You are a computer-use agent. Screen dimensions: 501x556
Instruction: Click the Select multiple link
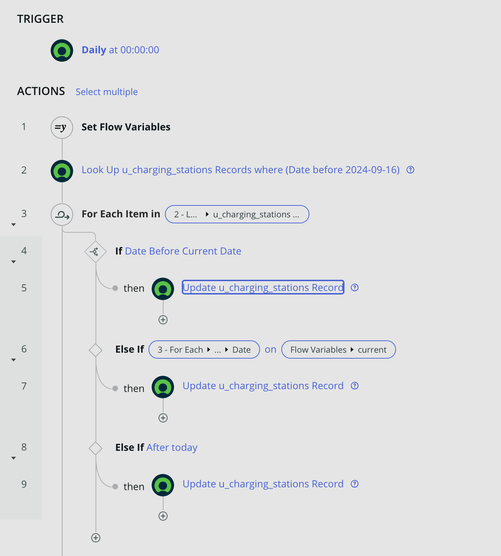[x=107, y=92]
